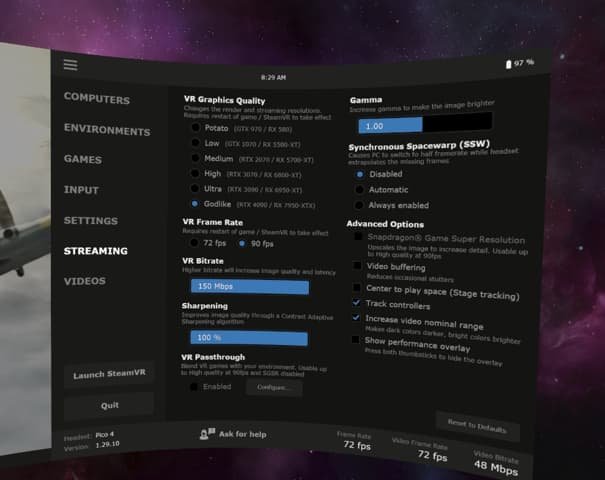Enable Video buffering checkbox

(357, 265)
